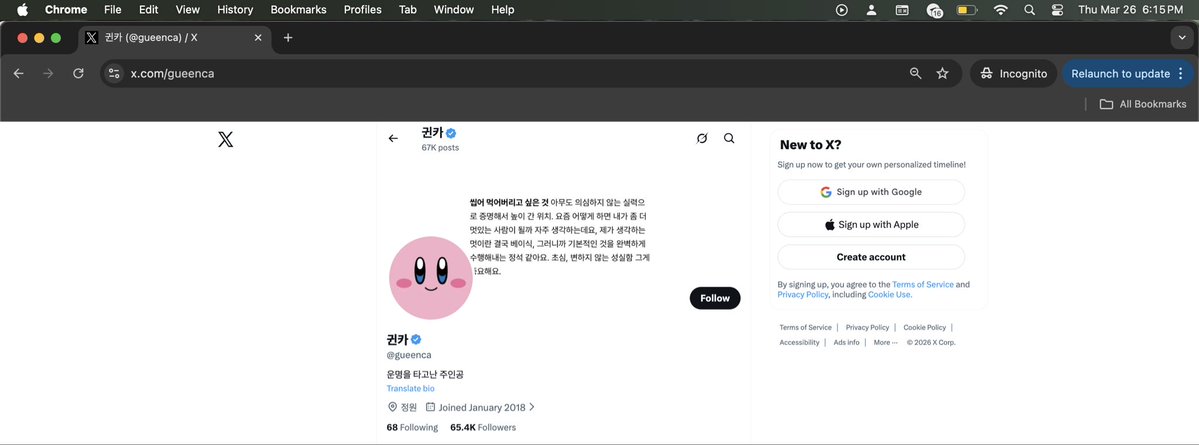Click play-circle icon in menu bar

[x=842, y=9]
